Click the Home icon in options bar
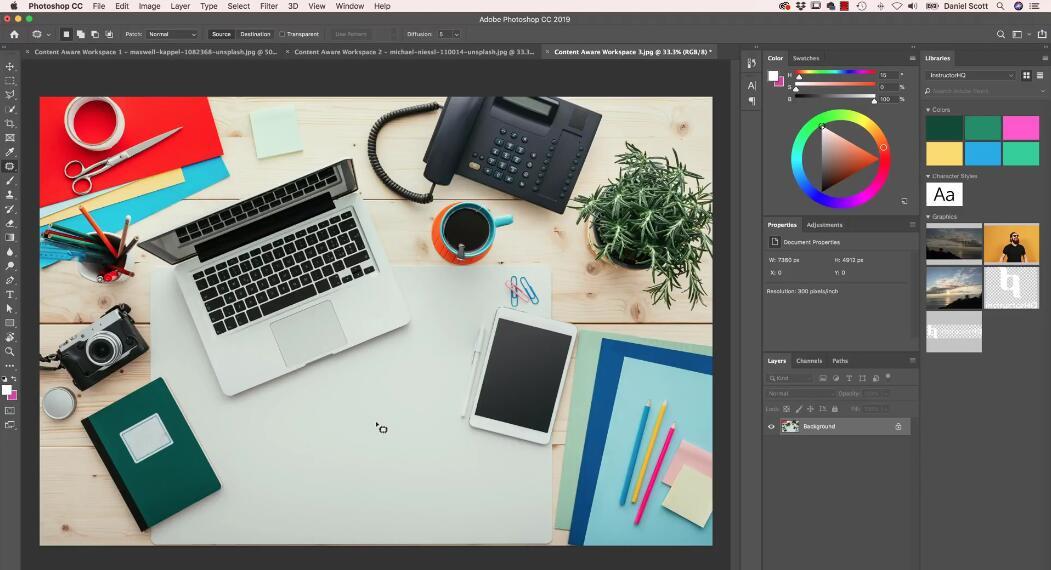The width and height of the screenshot is (1051, 570). click(14, 34)
